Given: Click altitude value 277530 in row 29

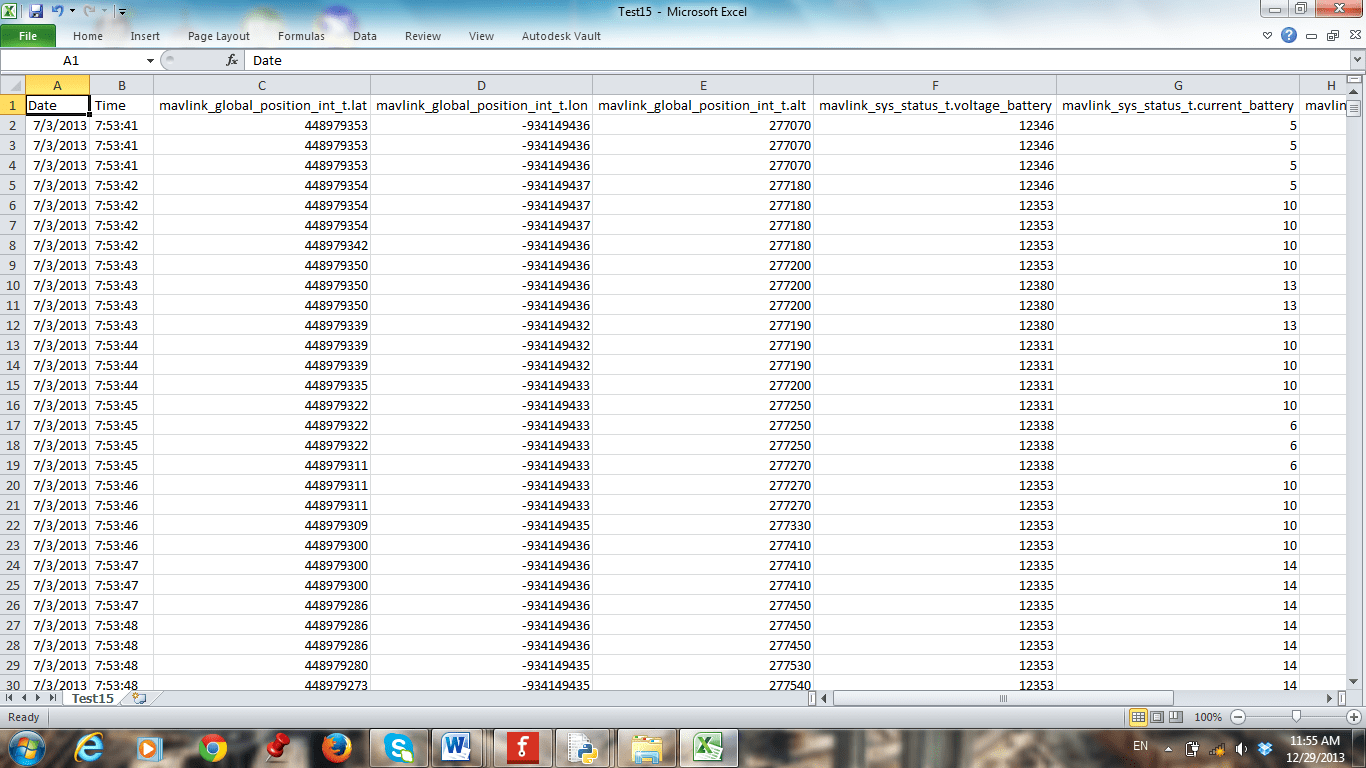Looking at the screenshot, I should click(703, 665).
